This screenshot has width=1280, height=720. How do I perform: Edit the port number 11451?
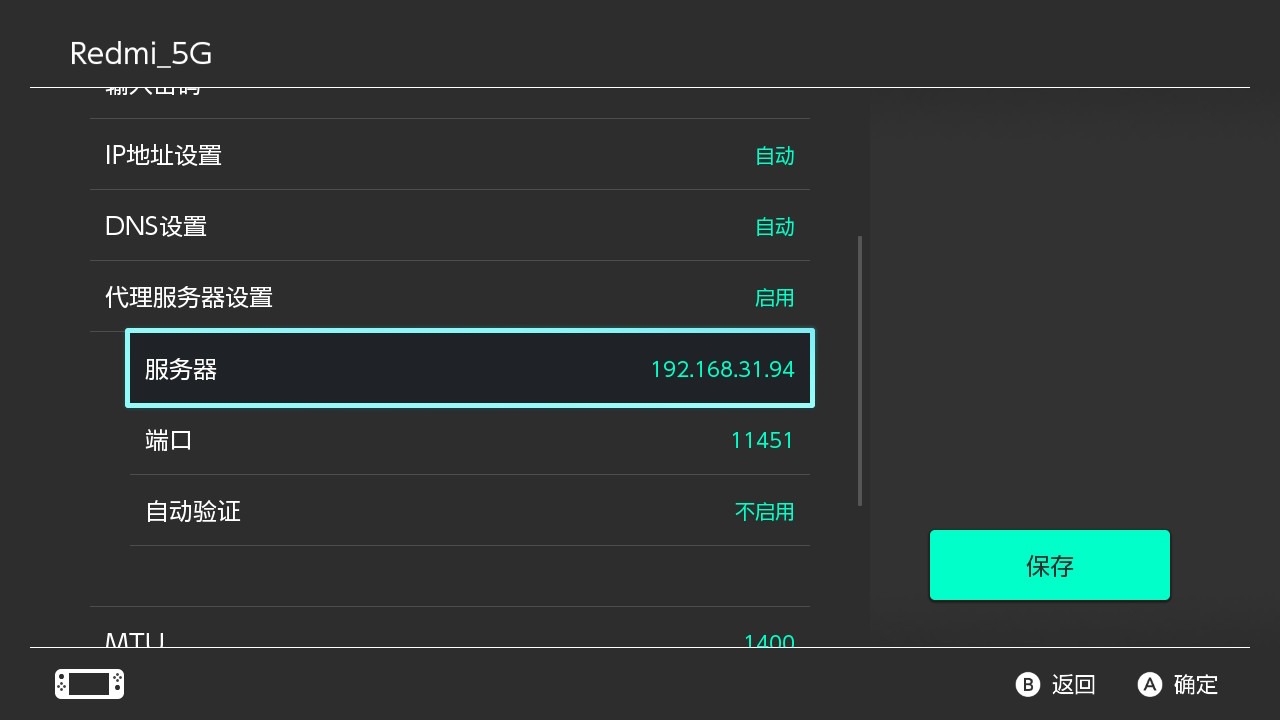tap(762, 440)
